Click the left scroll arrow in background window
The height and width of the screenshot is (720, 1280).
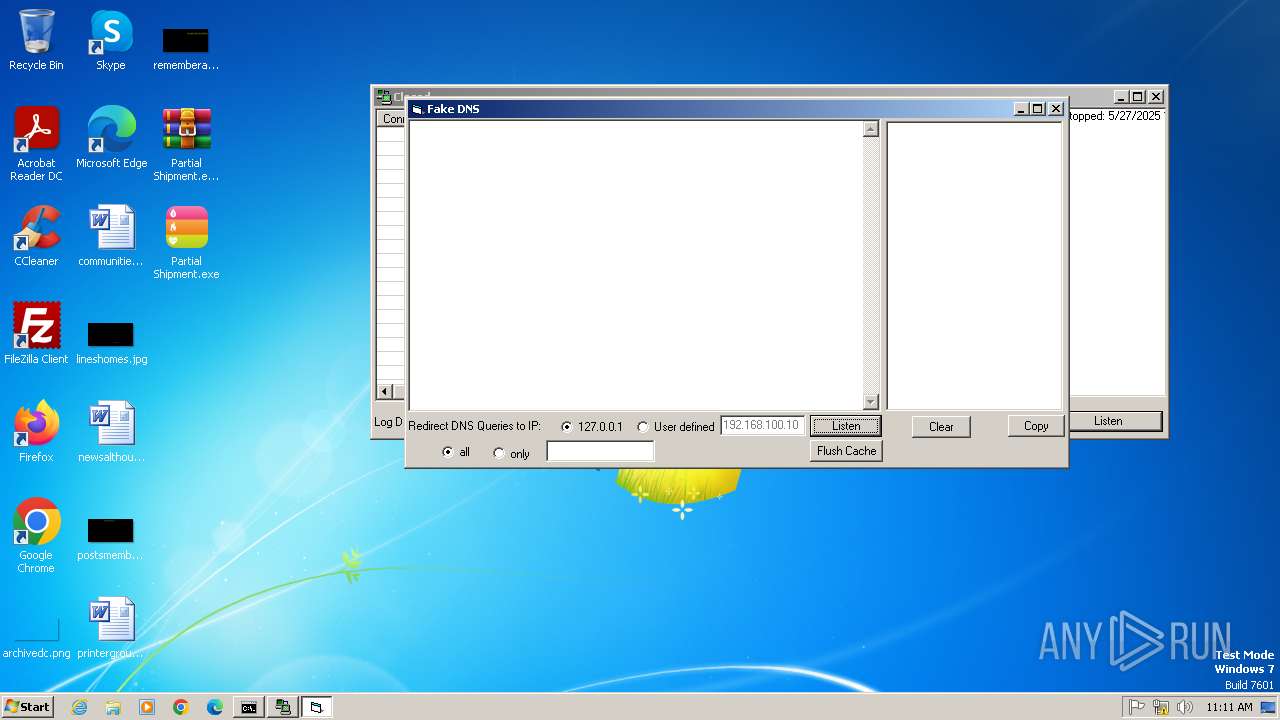point(385,392)
